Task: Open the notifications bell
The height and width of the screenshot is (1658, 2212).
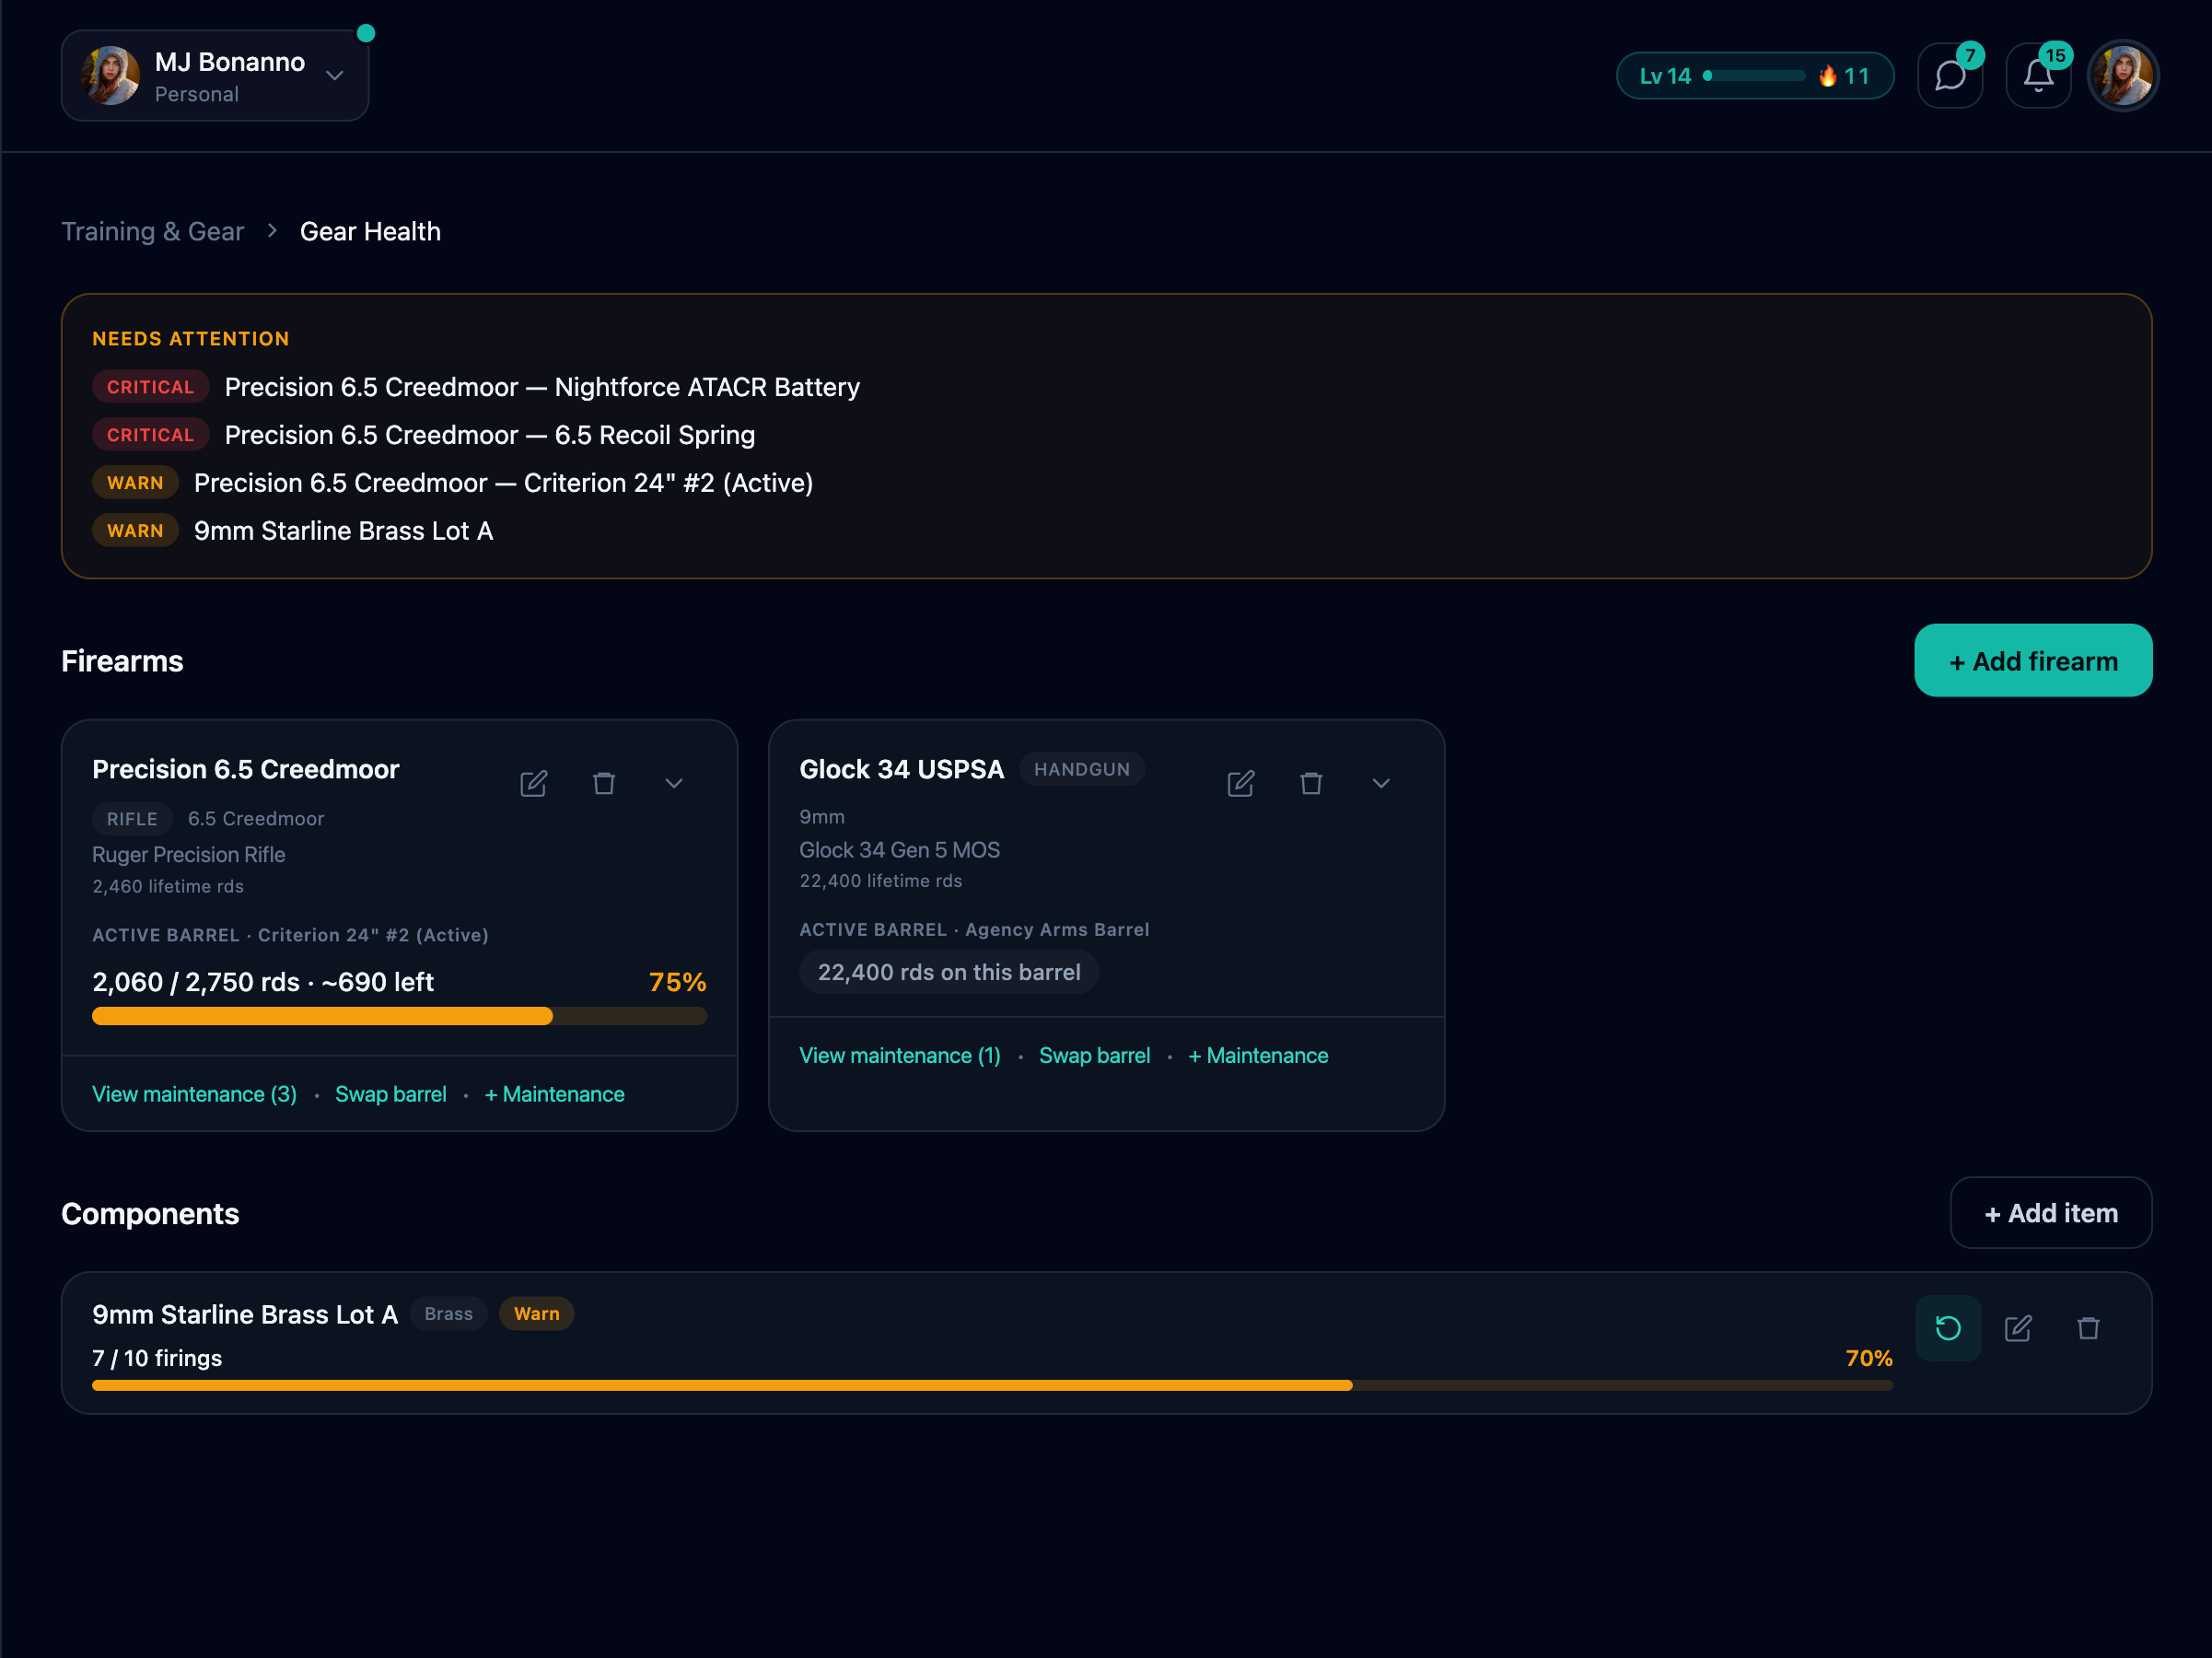Action: (x=2038, y=76)
